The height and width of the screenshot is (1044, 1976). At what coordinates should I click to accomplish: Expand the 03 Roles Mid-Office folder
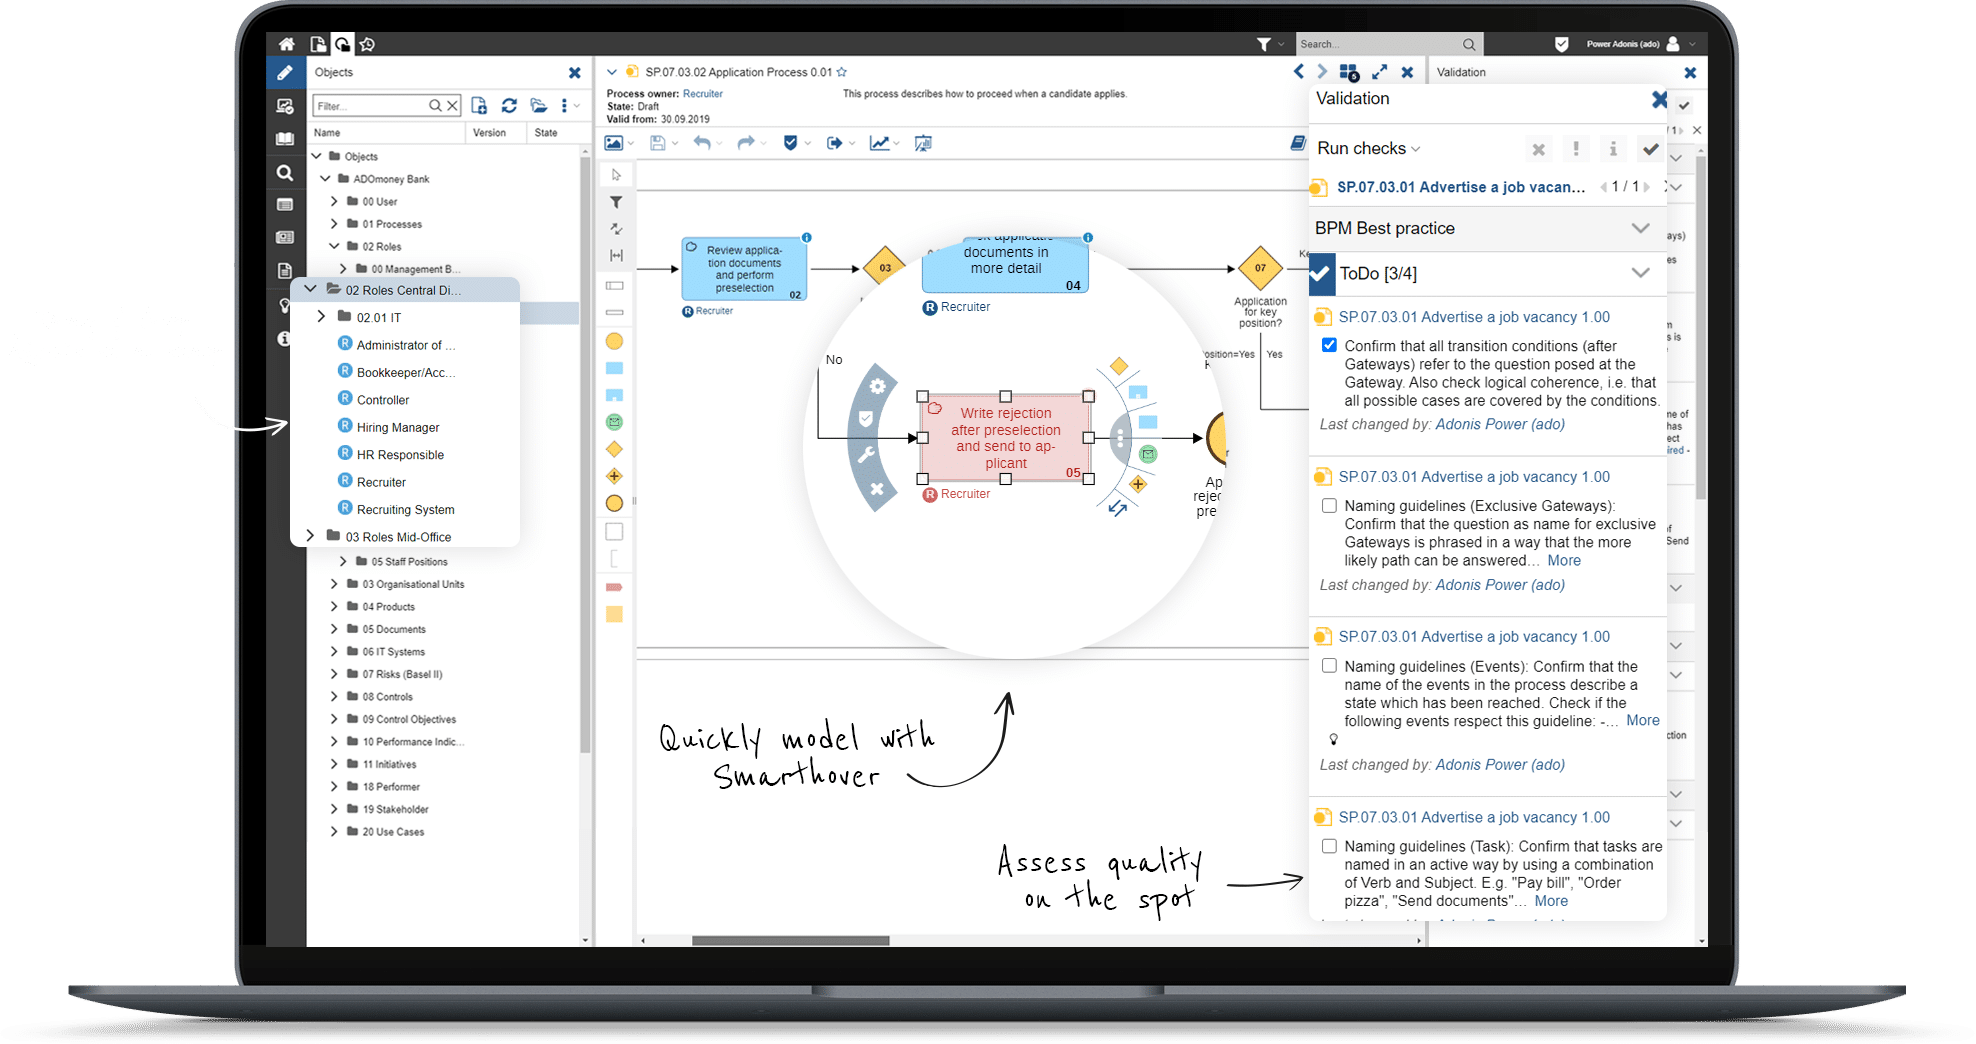[310, 536]
